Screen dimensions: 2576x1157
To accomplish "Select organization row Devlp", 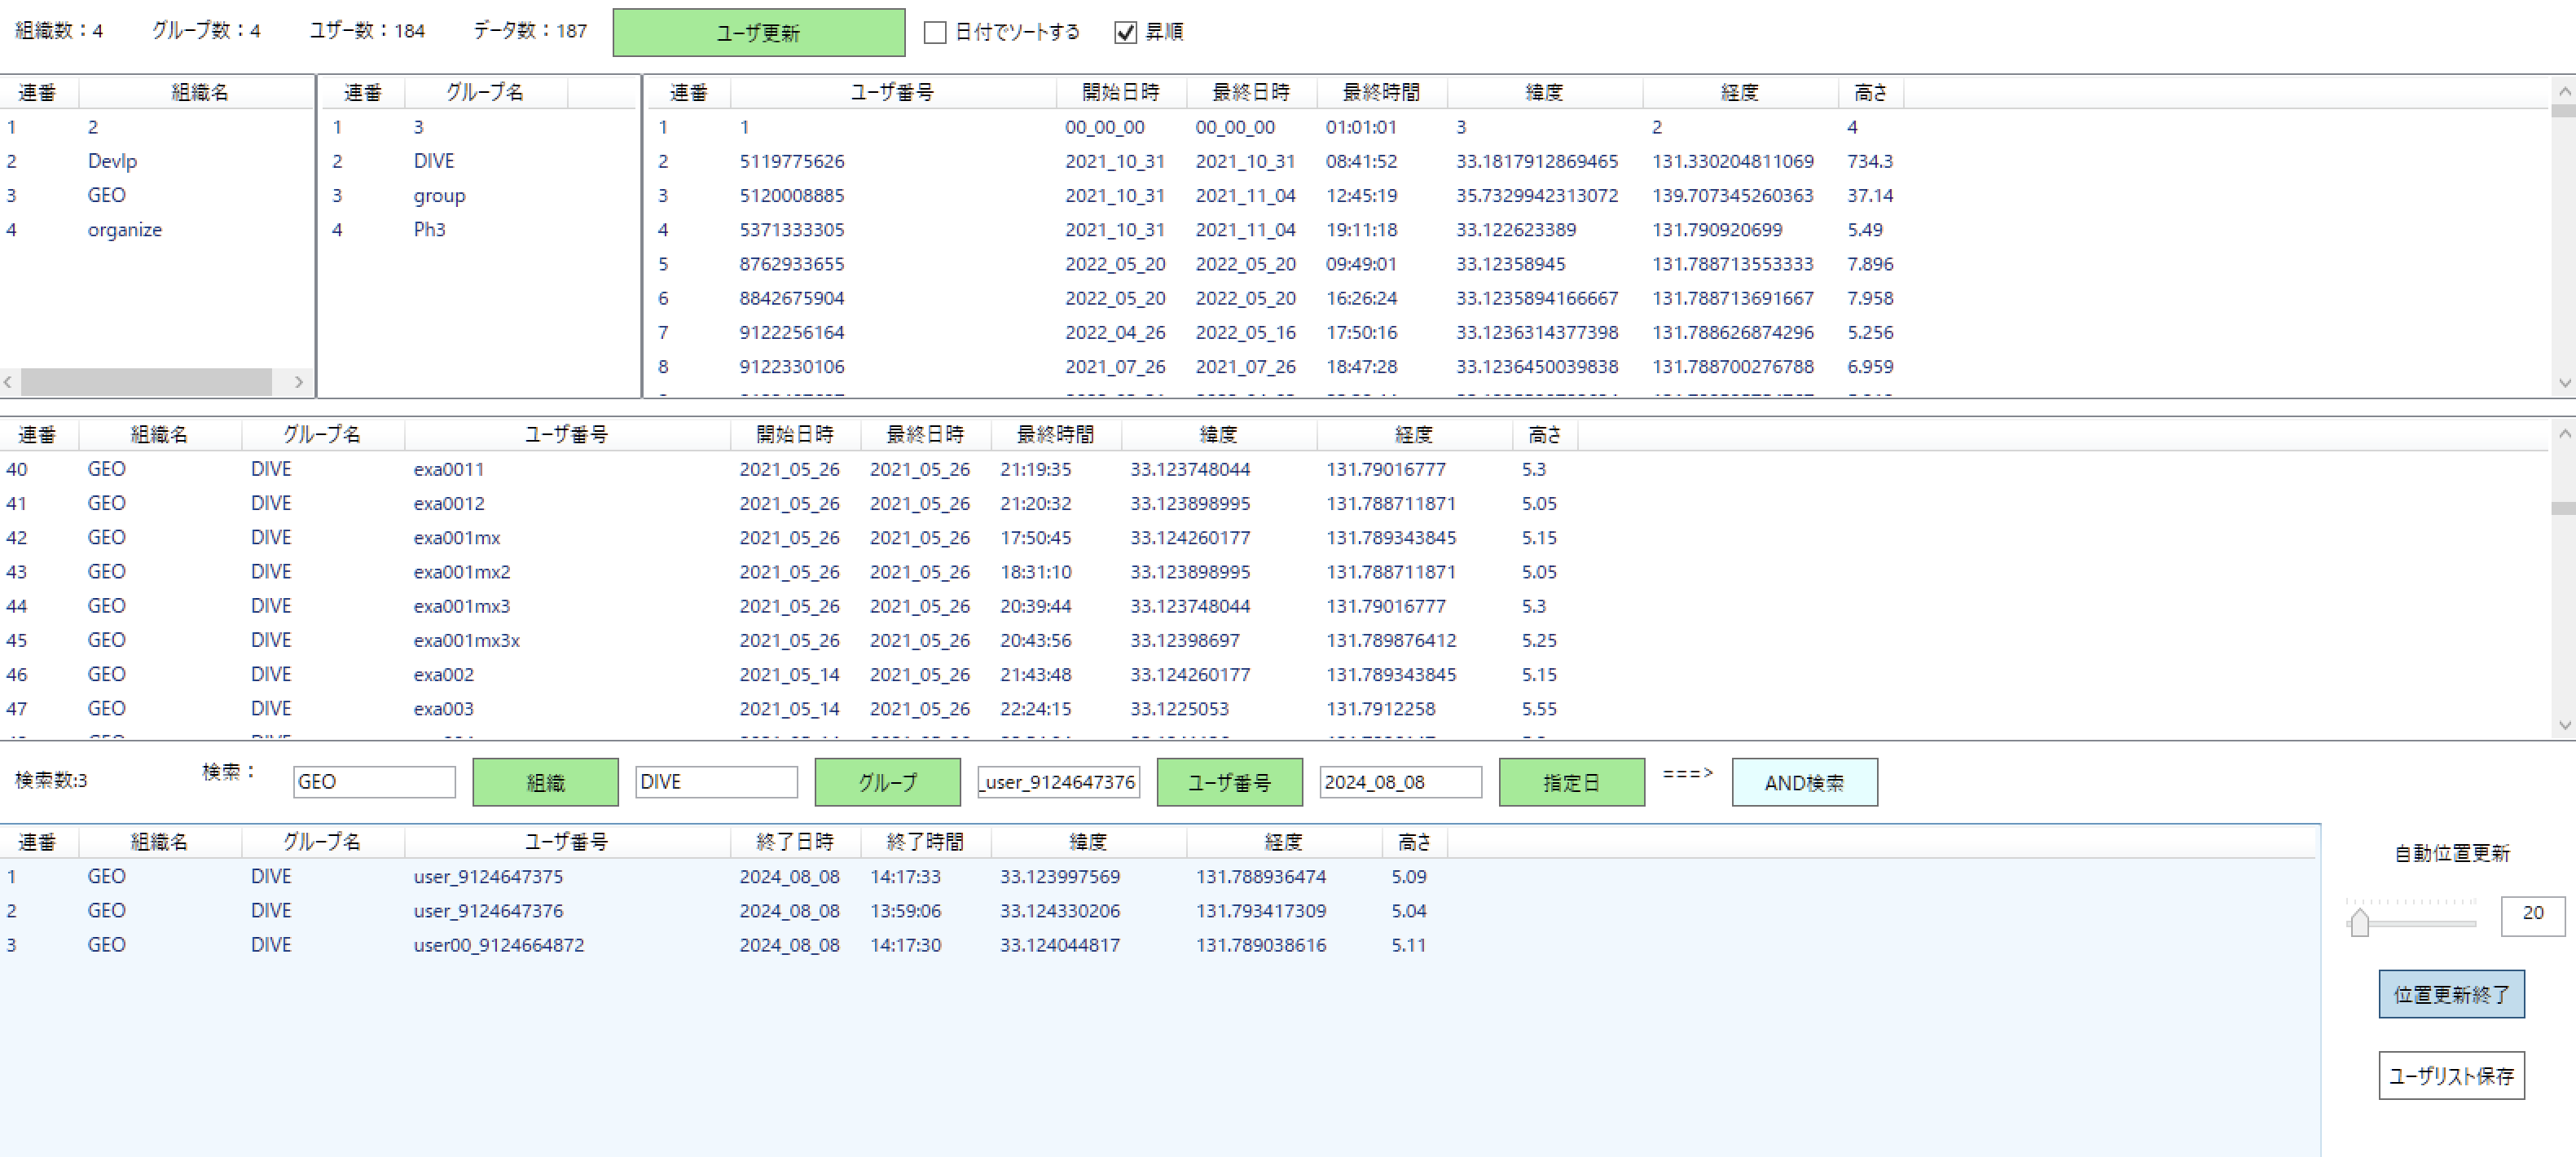I will tap(157, 161).
